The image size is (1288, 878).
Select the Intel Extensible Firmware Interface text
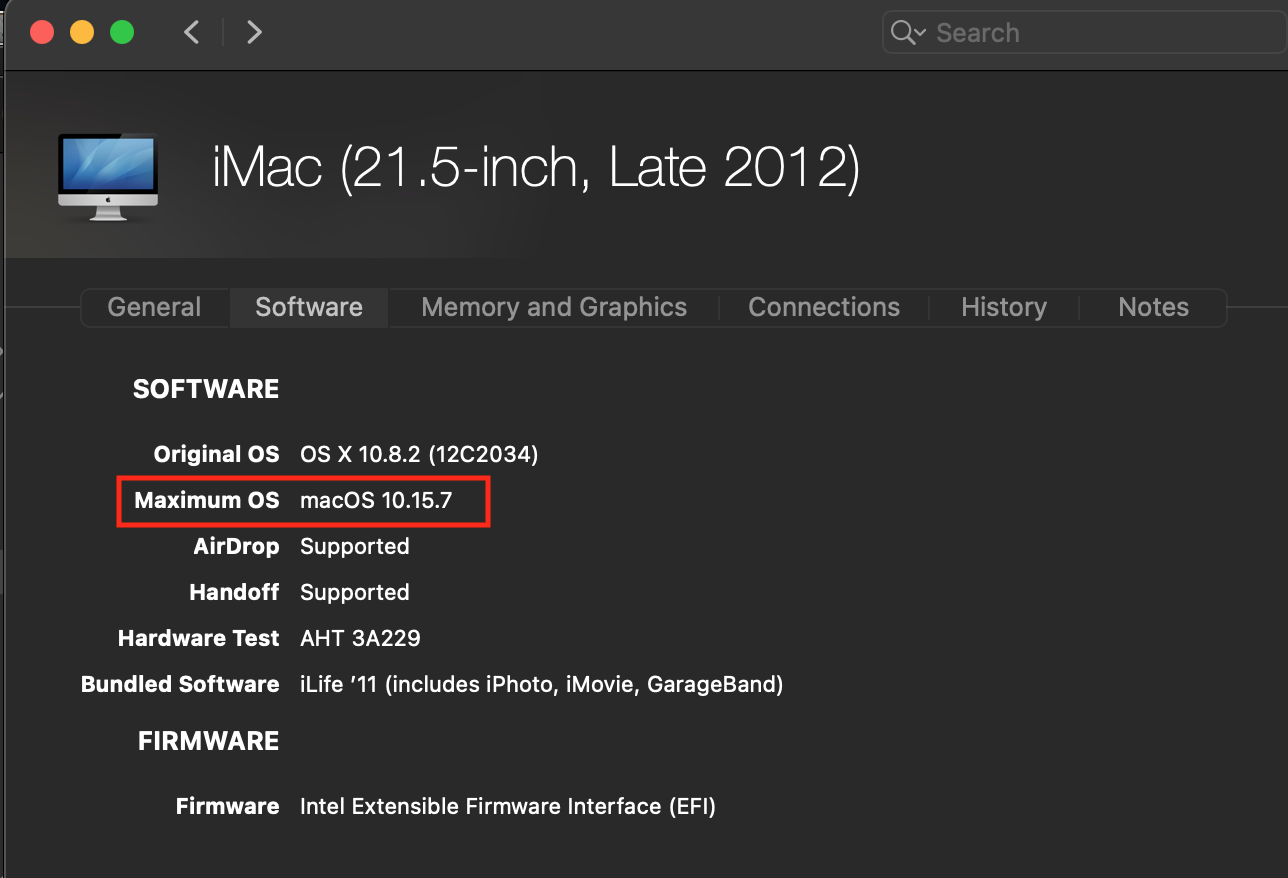pyautogui.click(x=507, y=806)
